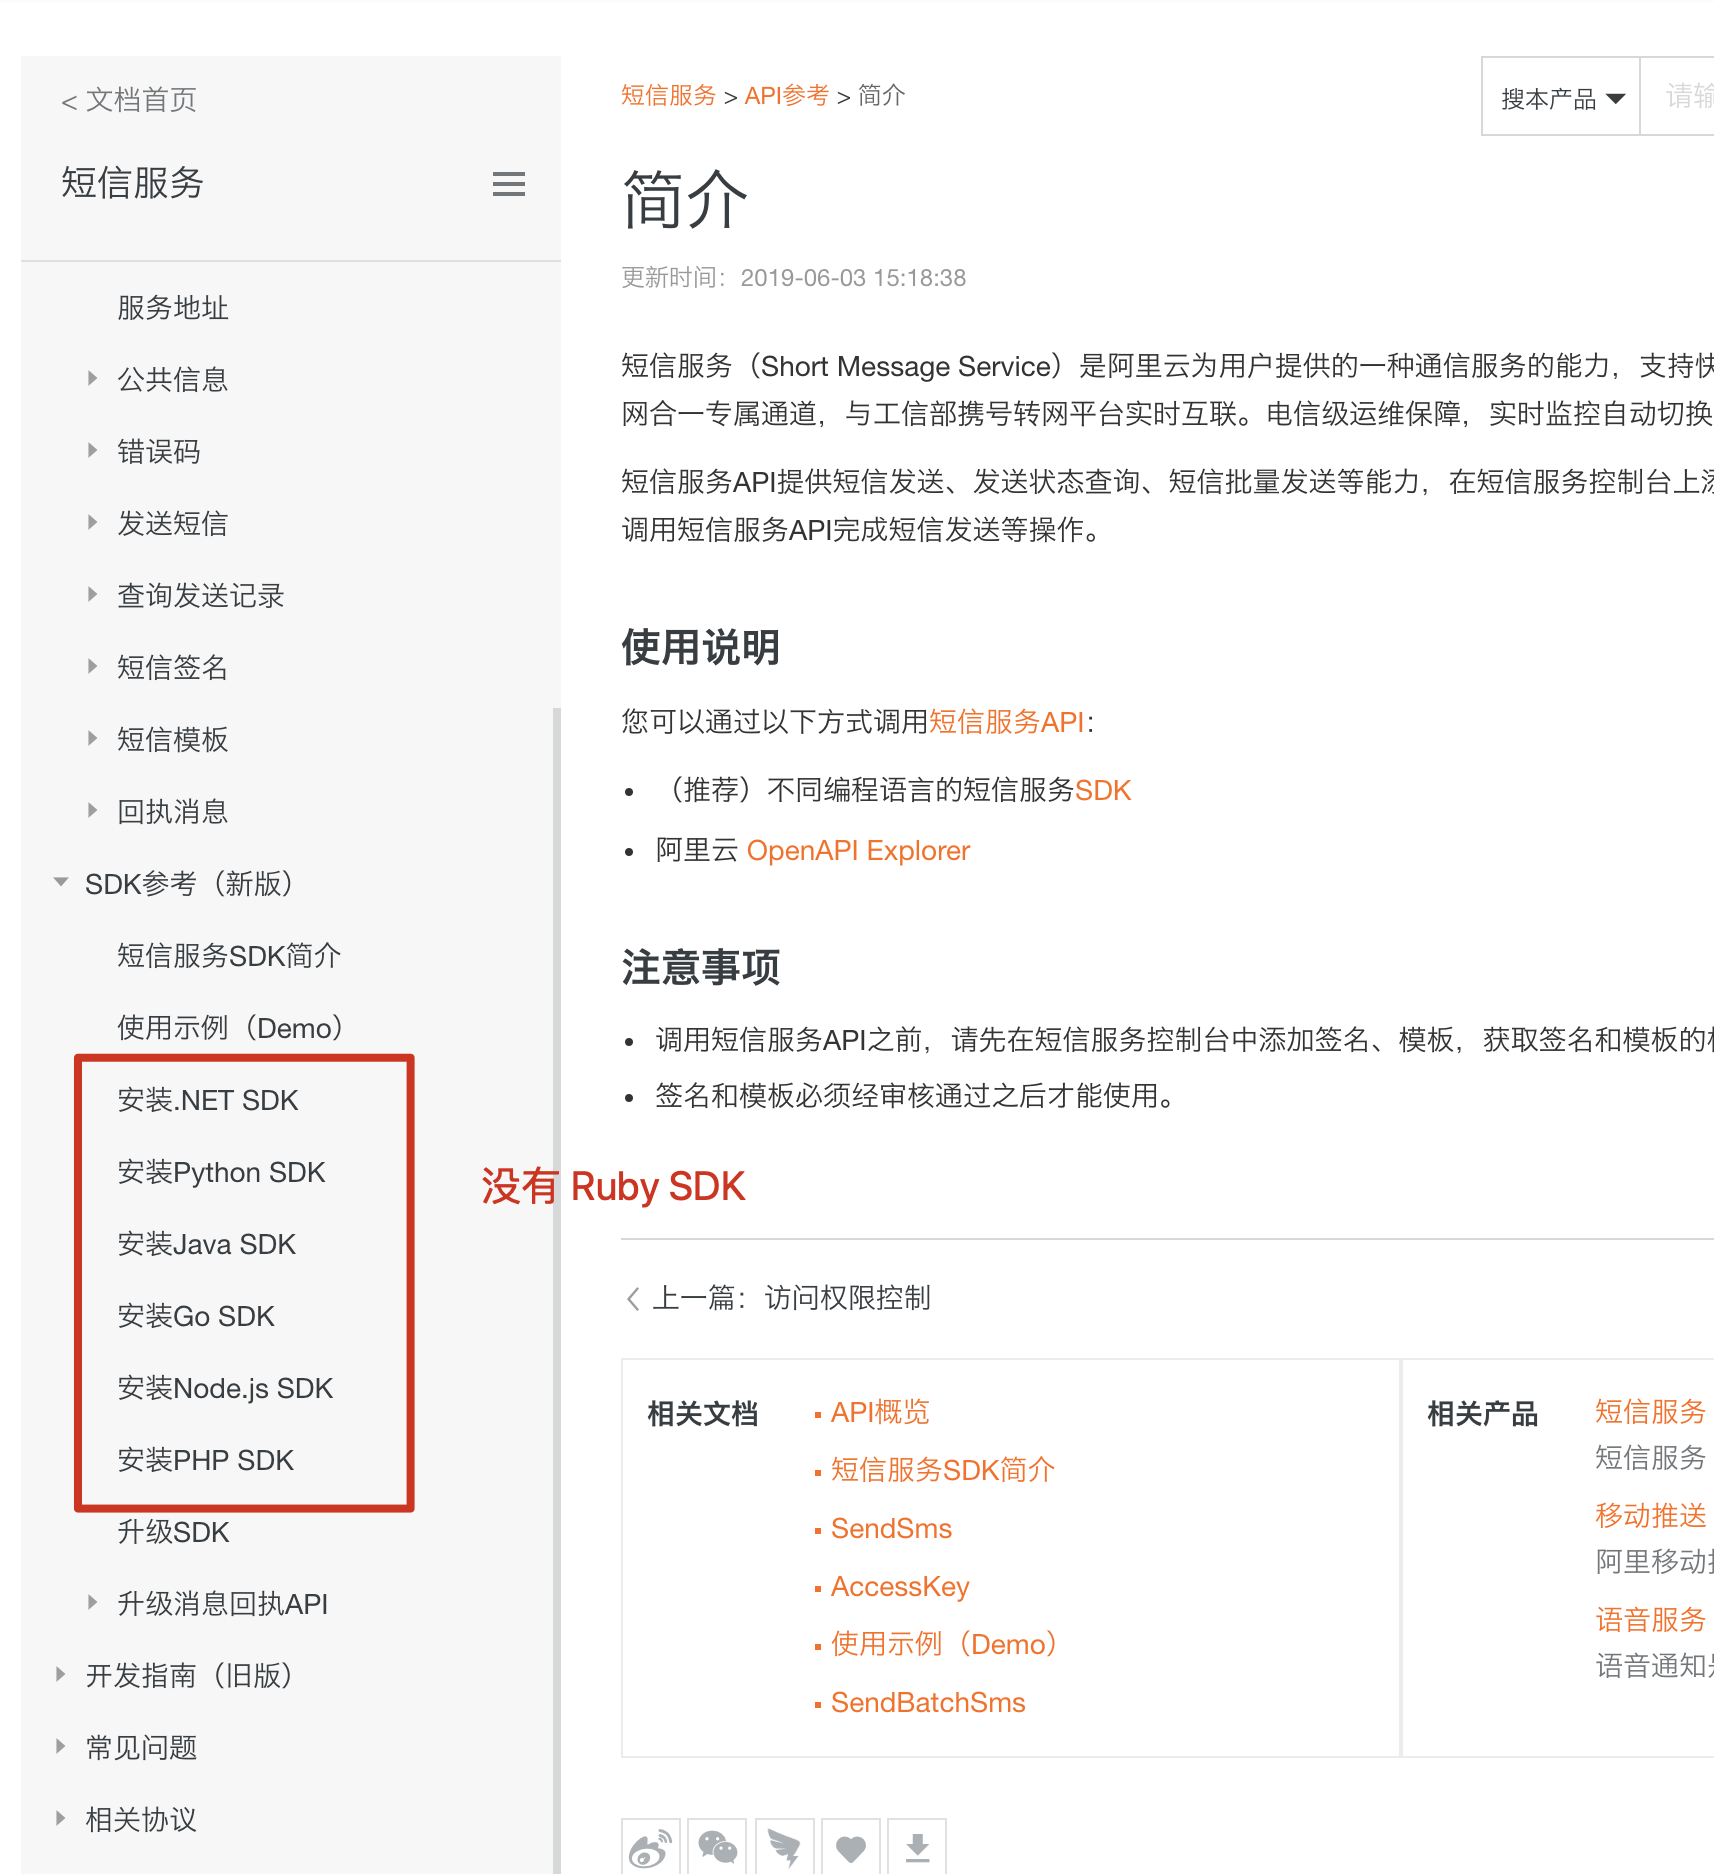Viewport: 1714px width, 1874px height.
Task: Open the SendBatchSms related document
Action: 927,1702
